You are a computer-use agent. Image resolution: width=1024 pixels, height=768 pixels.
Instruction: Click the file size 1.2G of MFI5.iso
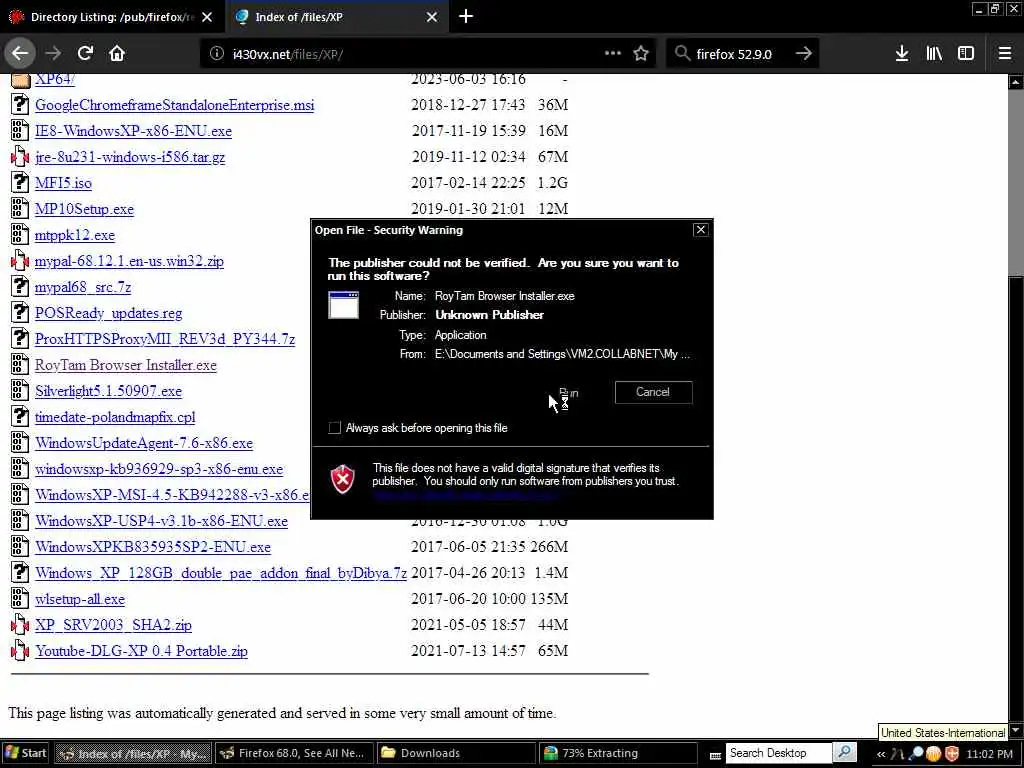click(552, 183)
